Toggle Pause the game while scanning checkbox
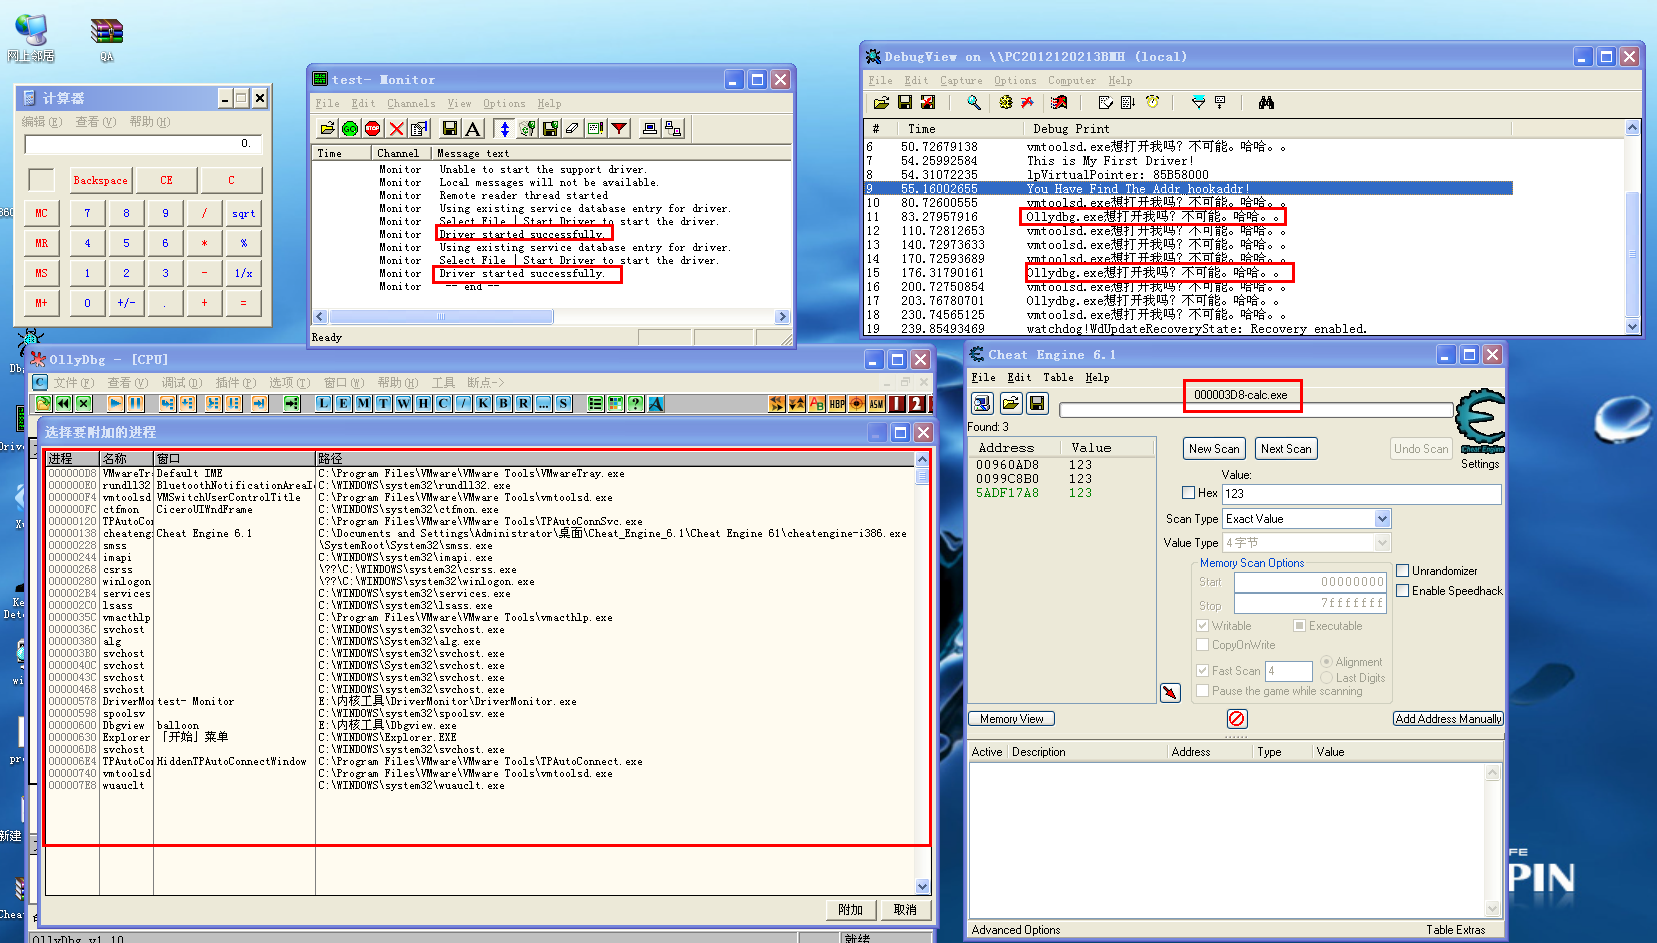The image size is (1657, 943). (x=1203, y=691)
